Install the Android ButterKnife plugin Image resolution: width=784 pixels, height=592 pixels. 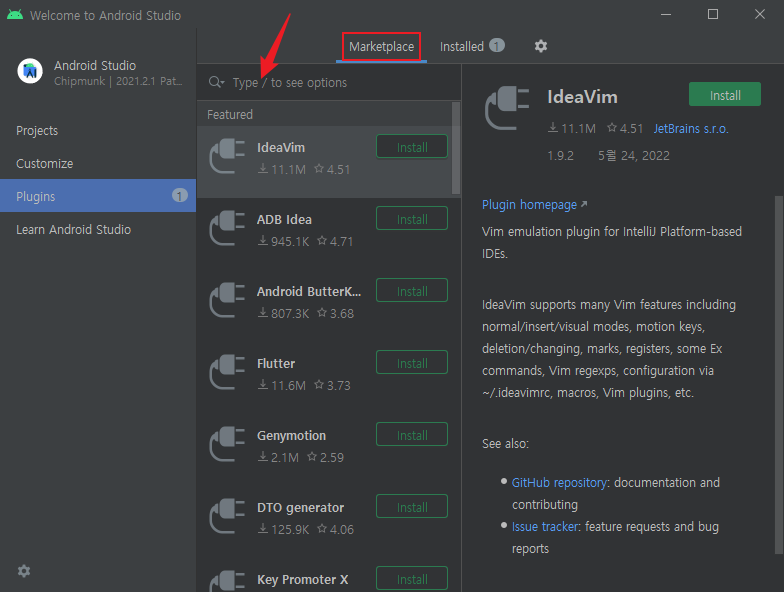tap(412, 290)
